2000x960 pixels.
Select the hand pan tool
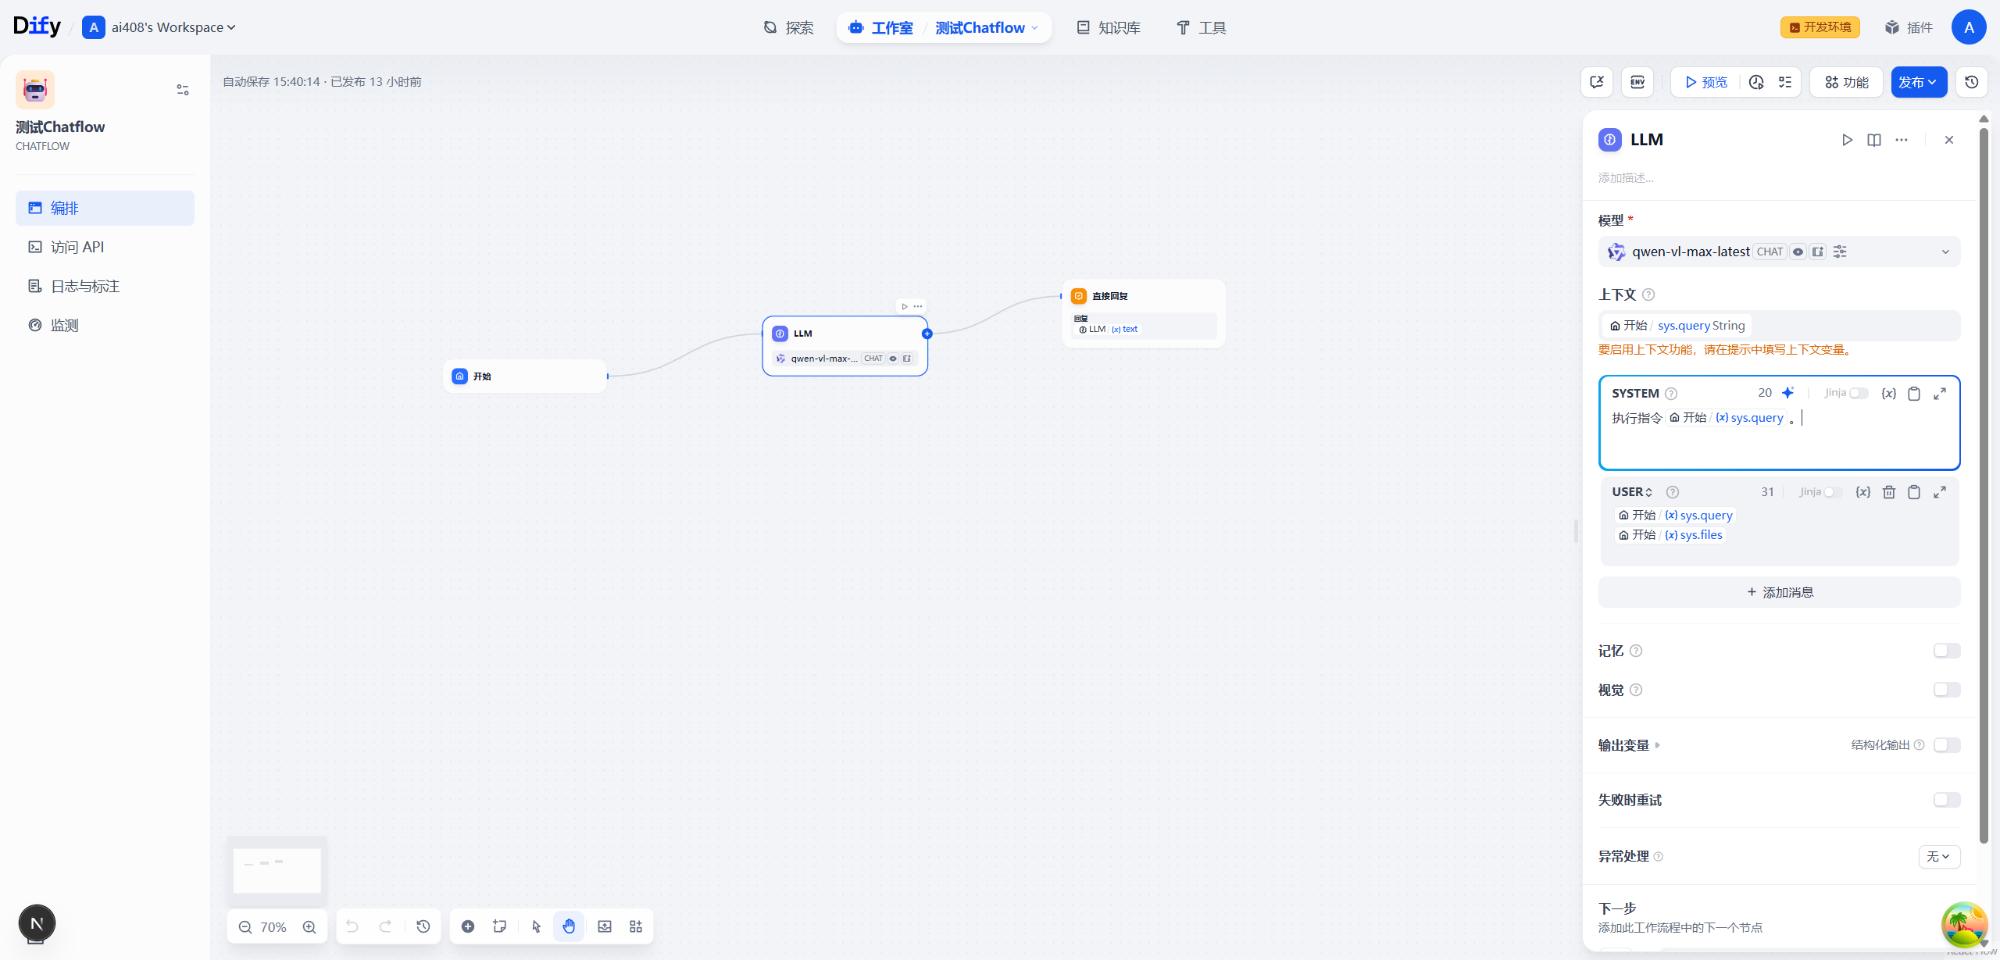click(569, 927)
